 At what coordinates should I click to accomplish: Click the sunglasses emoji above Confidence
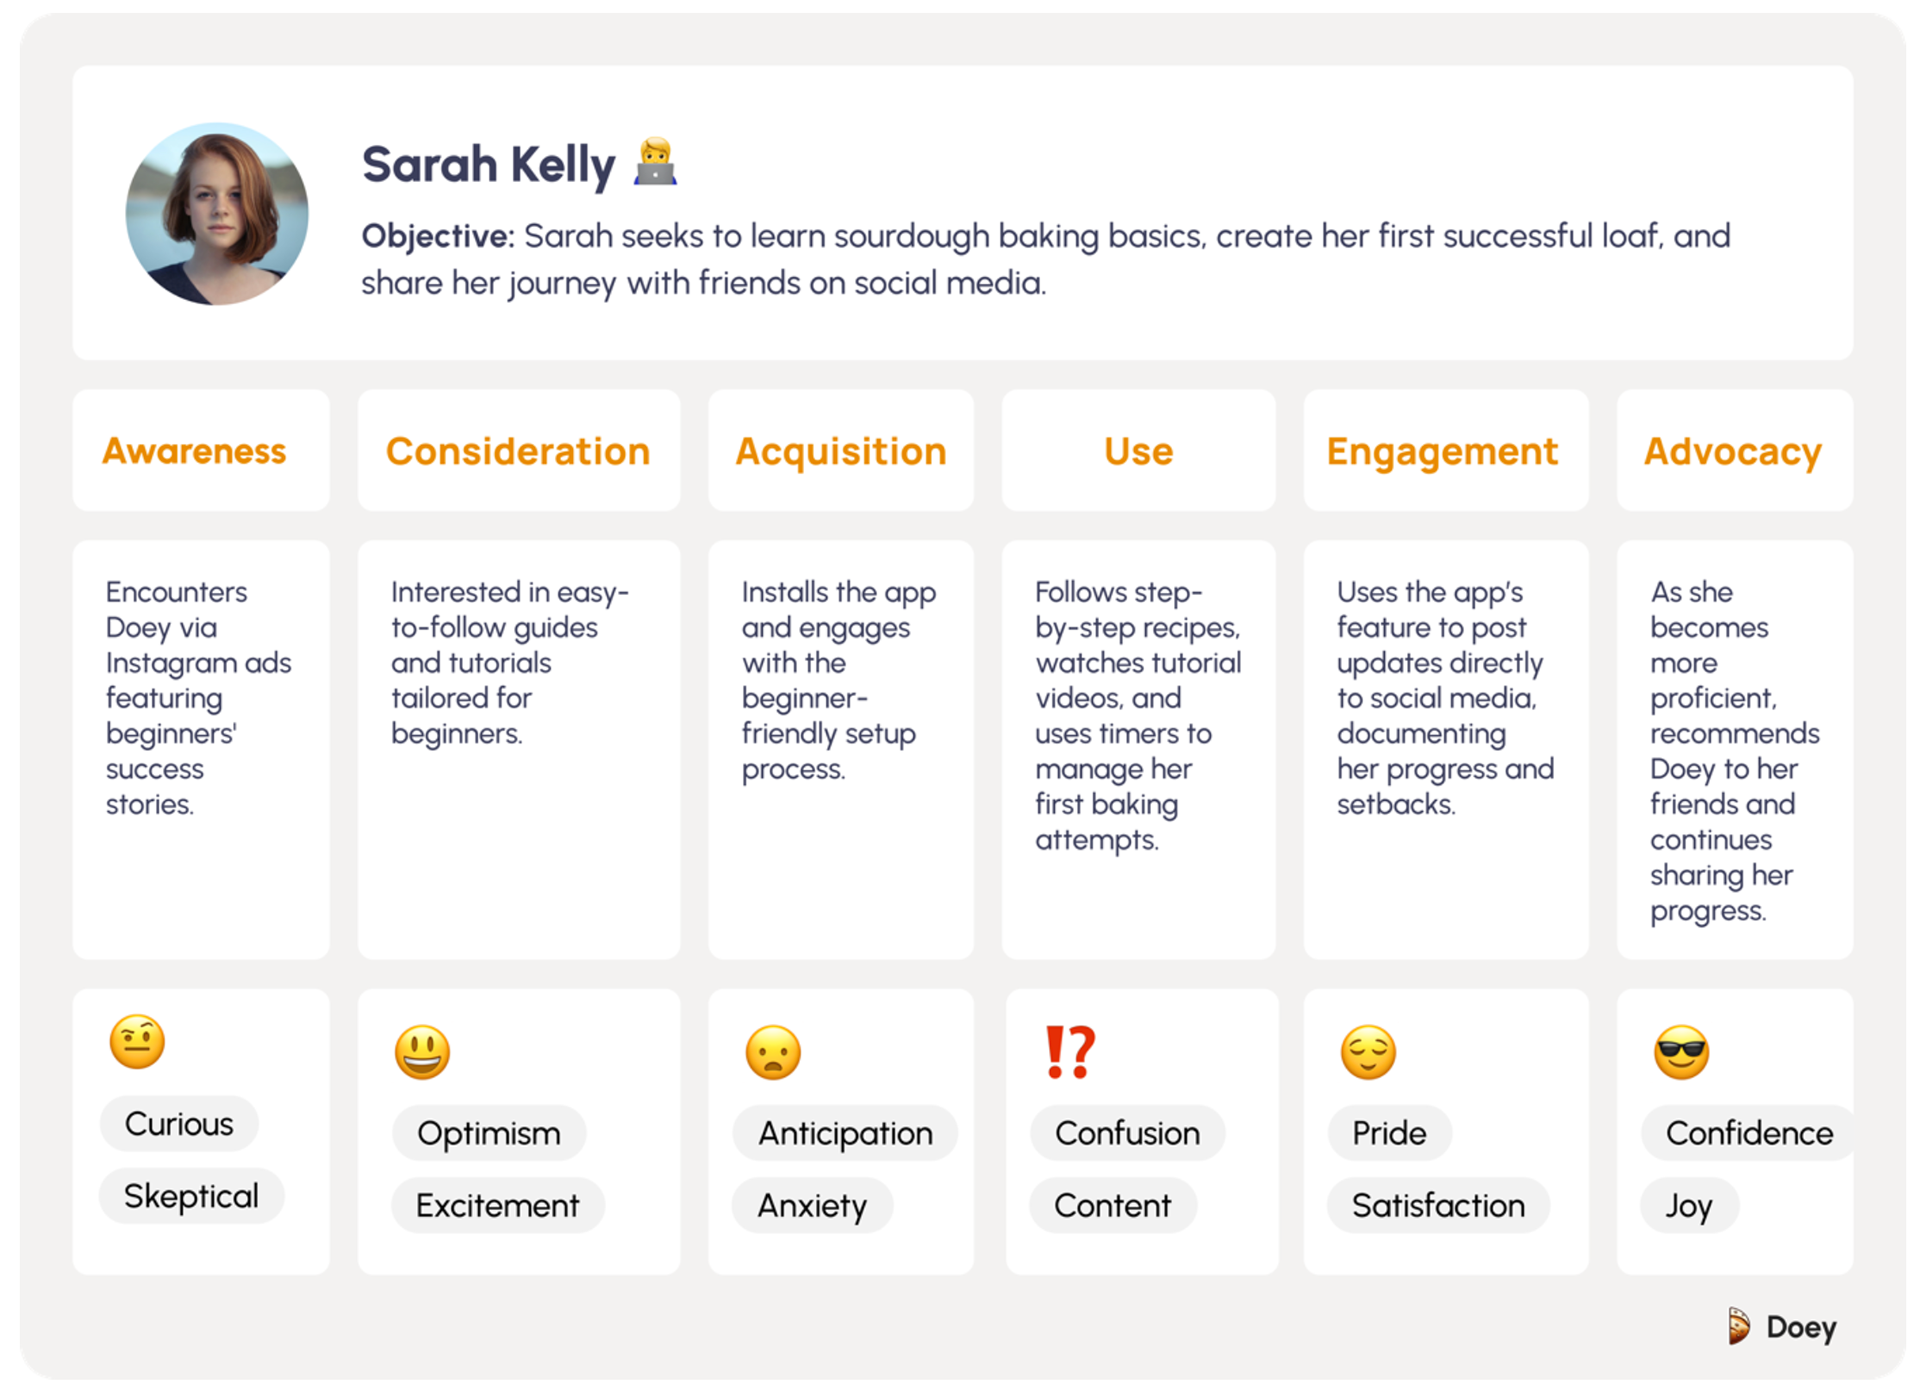tap(1682, 1052)
